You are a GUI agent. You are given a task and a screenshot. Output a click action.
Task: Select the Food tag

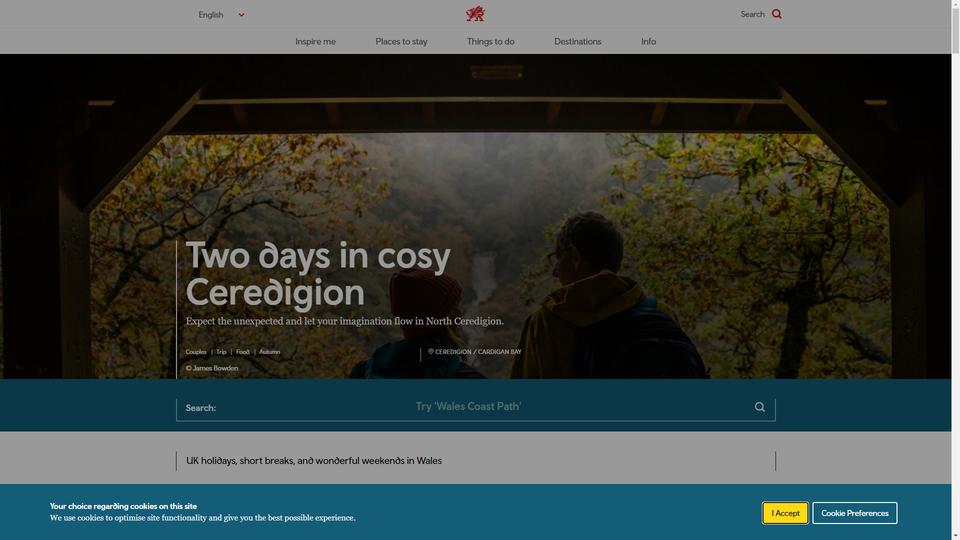242,352
